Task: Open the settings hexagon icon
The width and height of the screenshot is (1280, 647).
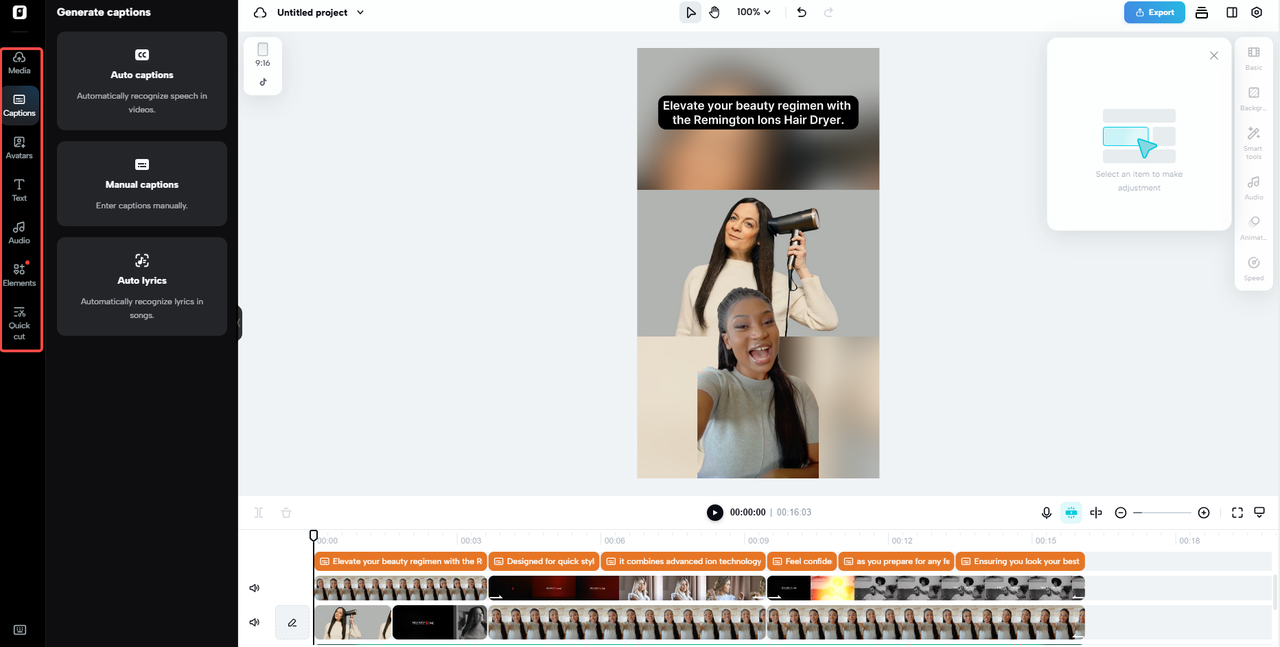Action: [x=1257, y=12]
